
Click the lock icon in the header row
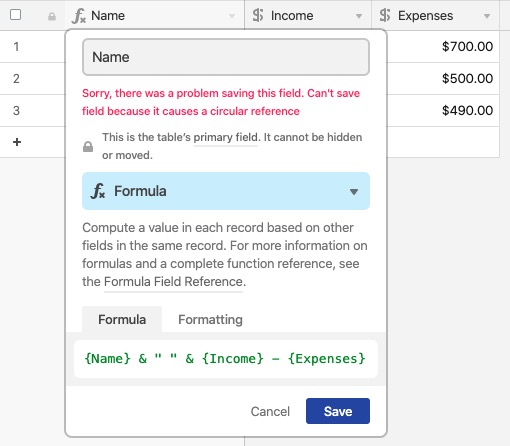point(52,16)
